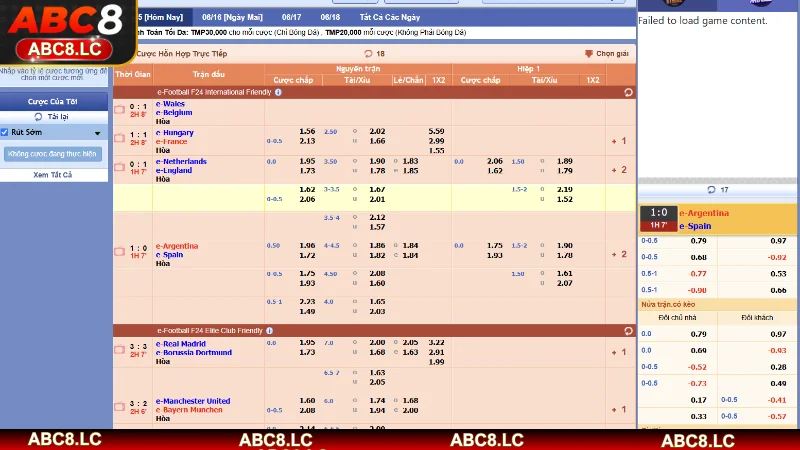
Task: Select odds 1.52 in the highlighted yellow row
Action: click(564, 199)
